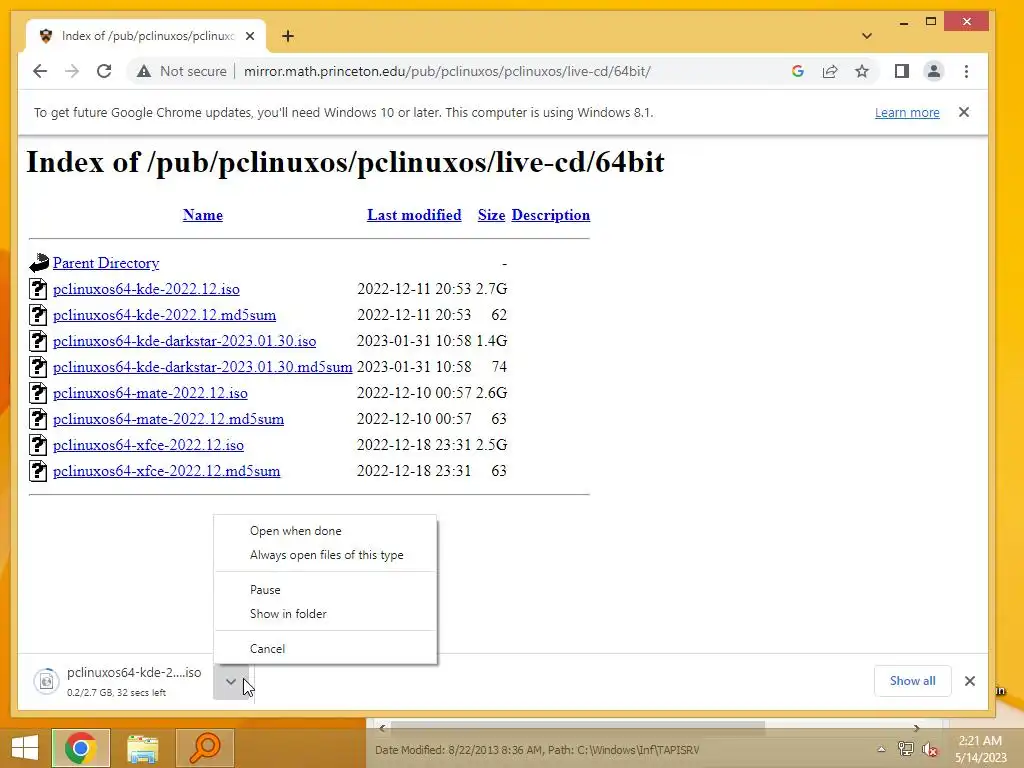Bookmark this page with star icon
The image size is (1024, 768).
click(x=862, y=71)
